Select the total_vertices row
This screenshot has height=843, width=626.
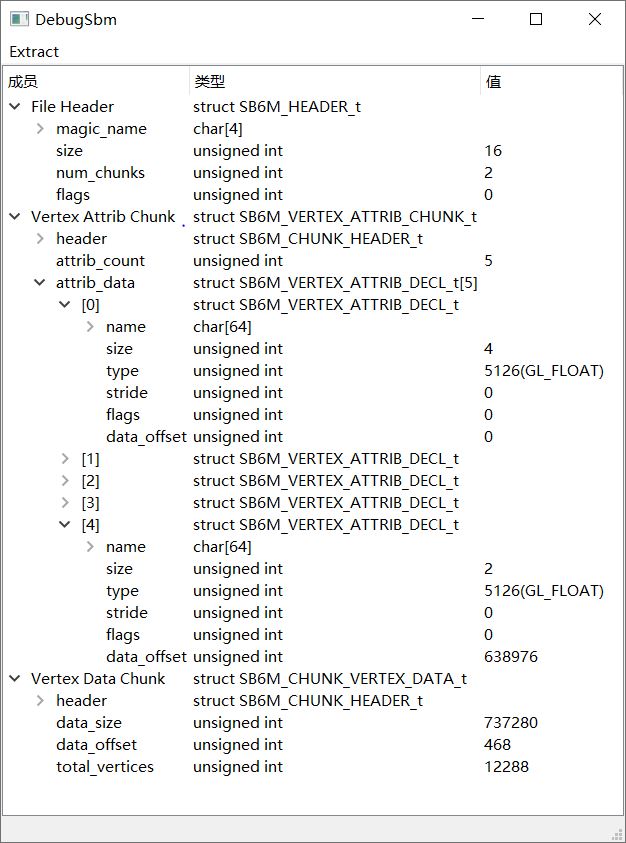pos(312,767)
